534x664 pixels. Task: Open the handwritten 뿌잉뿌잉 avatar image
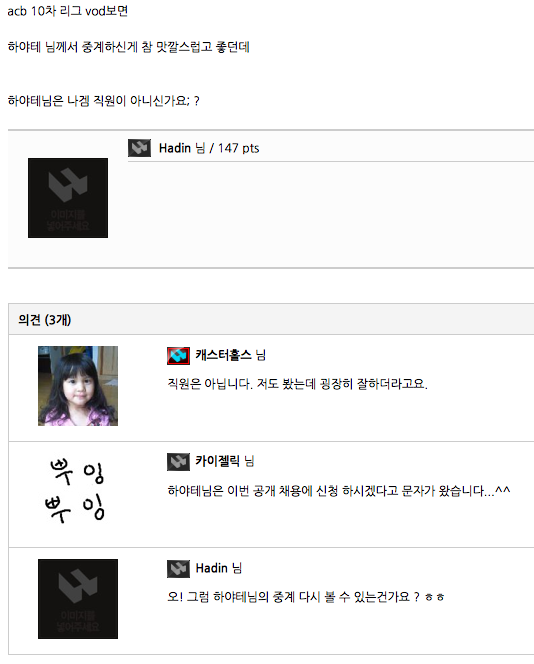(78, 490)
